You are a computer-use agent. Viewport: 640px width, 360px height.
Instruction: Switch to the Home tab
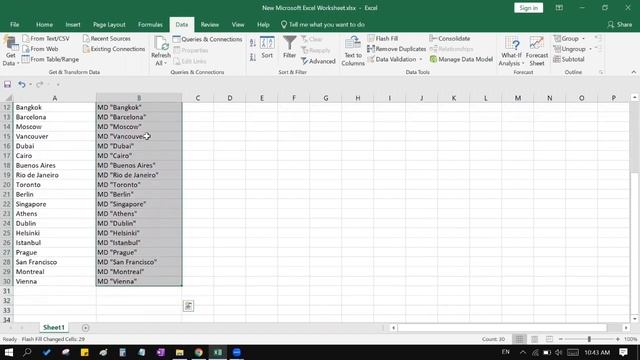[44, 24]
